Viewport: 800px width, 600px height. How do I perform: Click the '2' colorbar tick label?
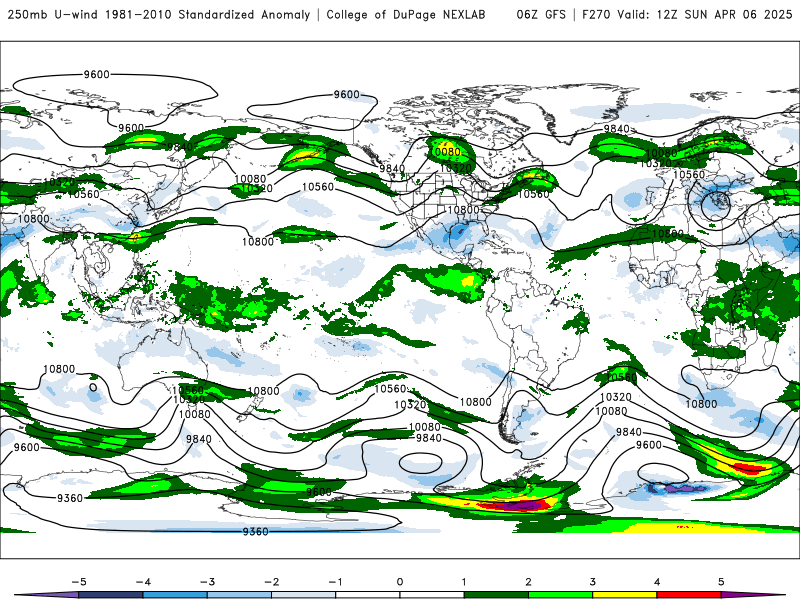point(529,582)
